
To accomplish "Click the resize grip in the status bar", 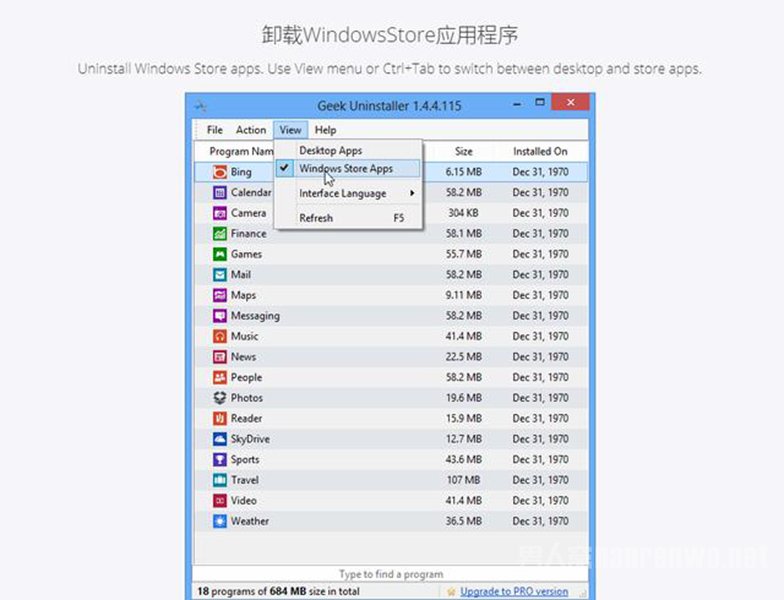I will (582, 594).
